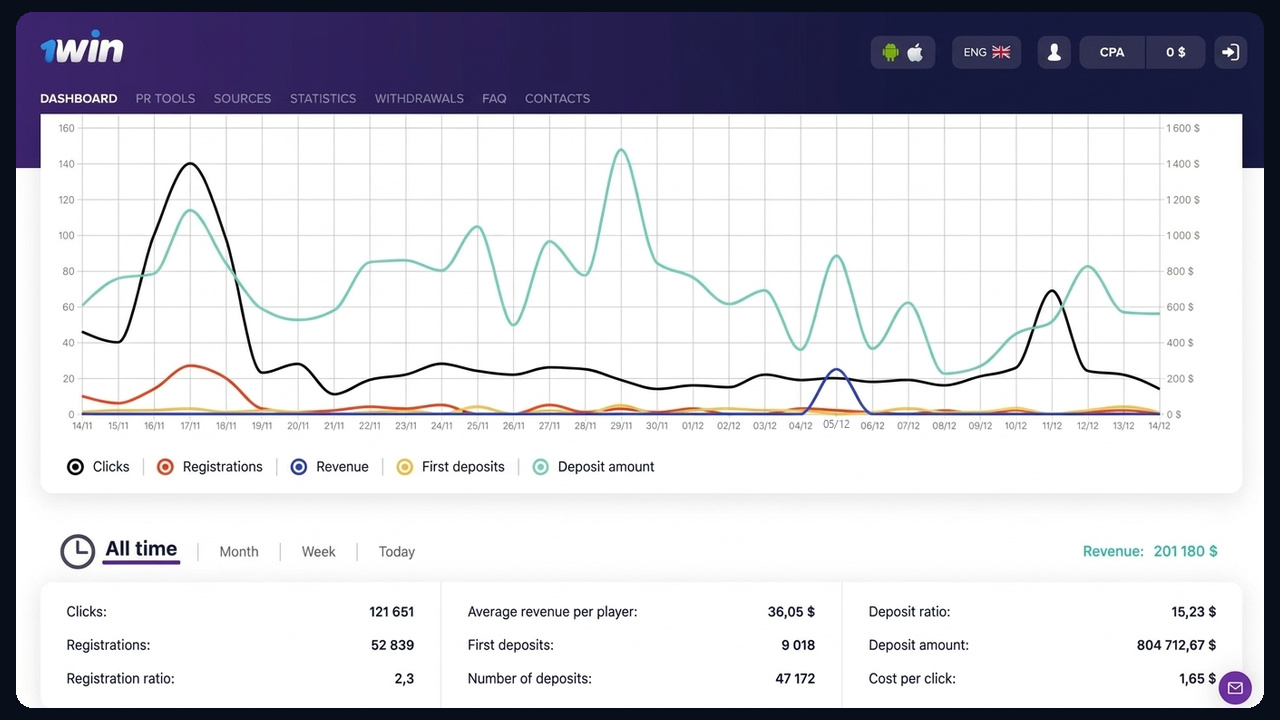Screen dimensions: 1280x720
Task: Toggle the Clicks series in legend
Action: pyautogui.click(x=98, y=467)
